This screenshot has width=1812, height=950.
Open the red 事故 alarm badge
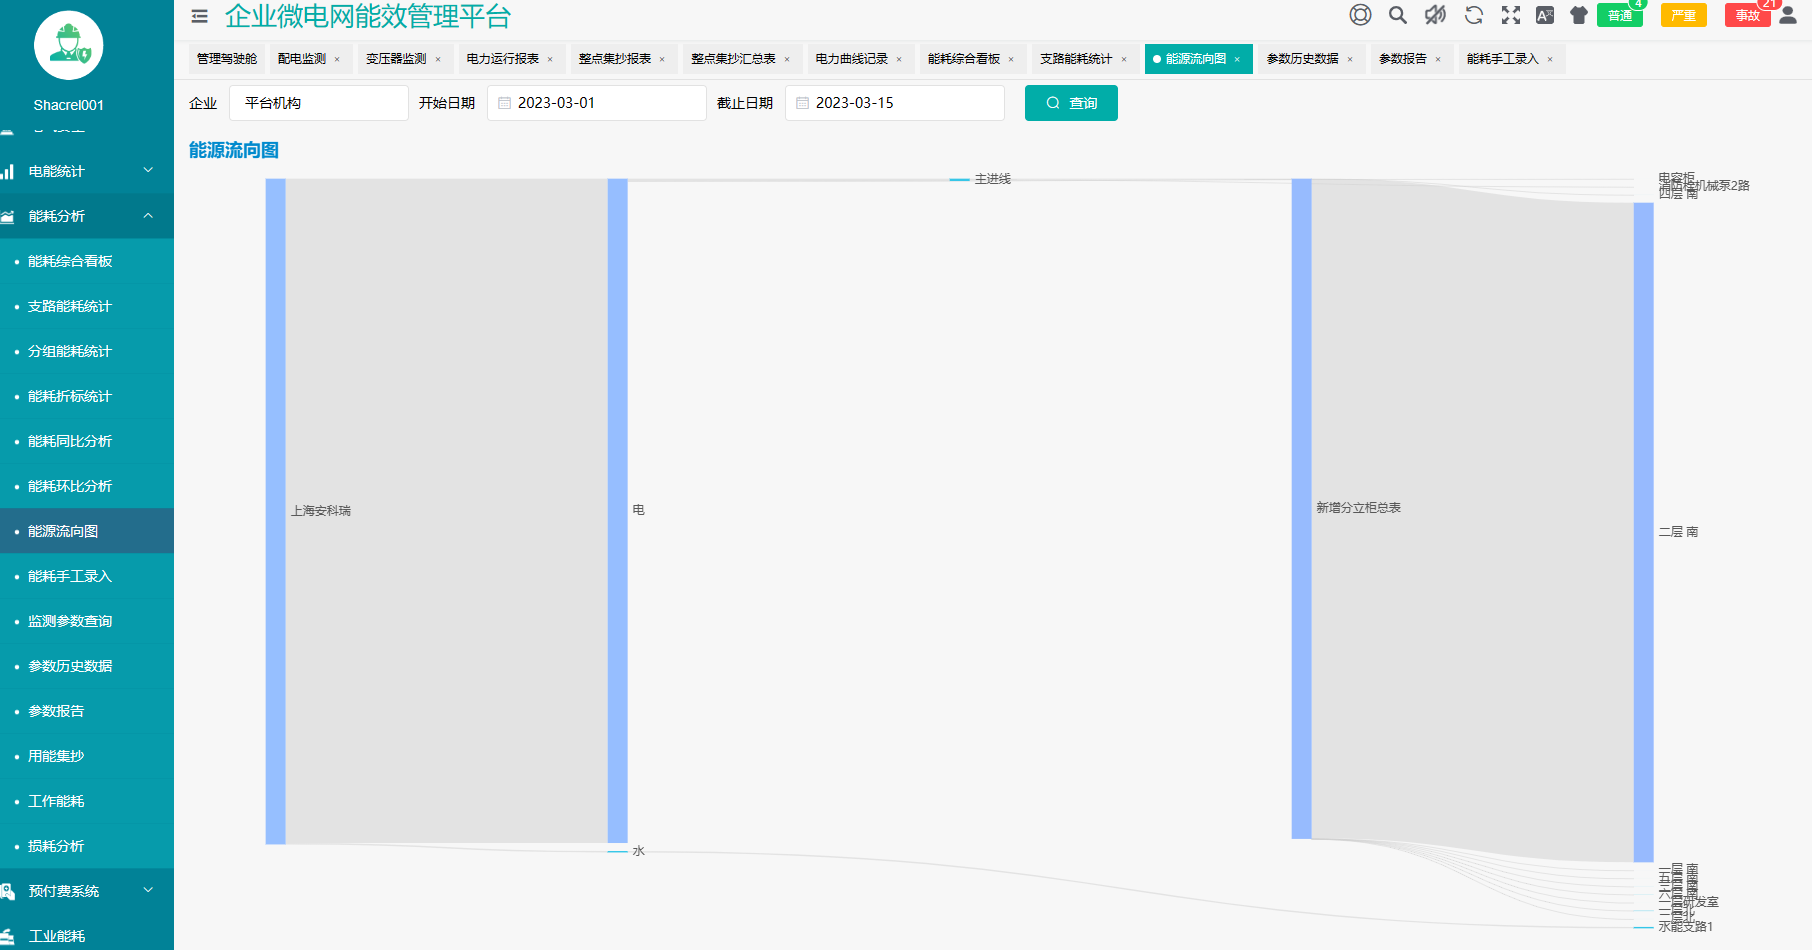(1747, 16)
